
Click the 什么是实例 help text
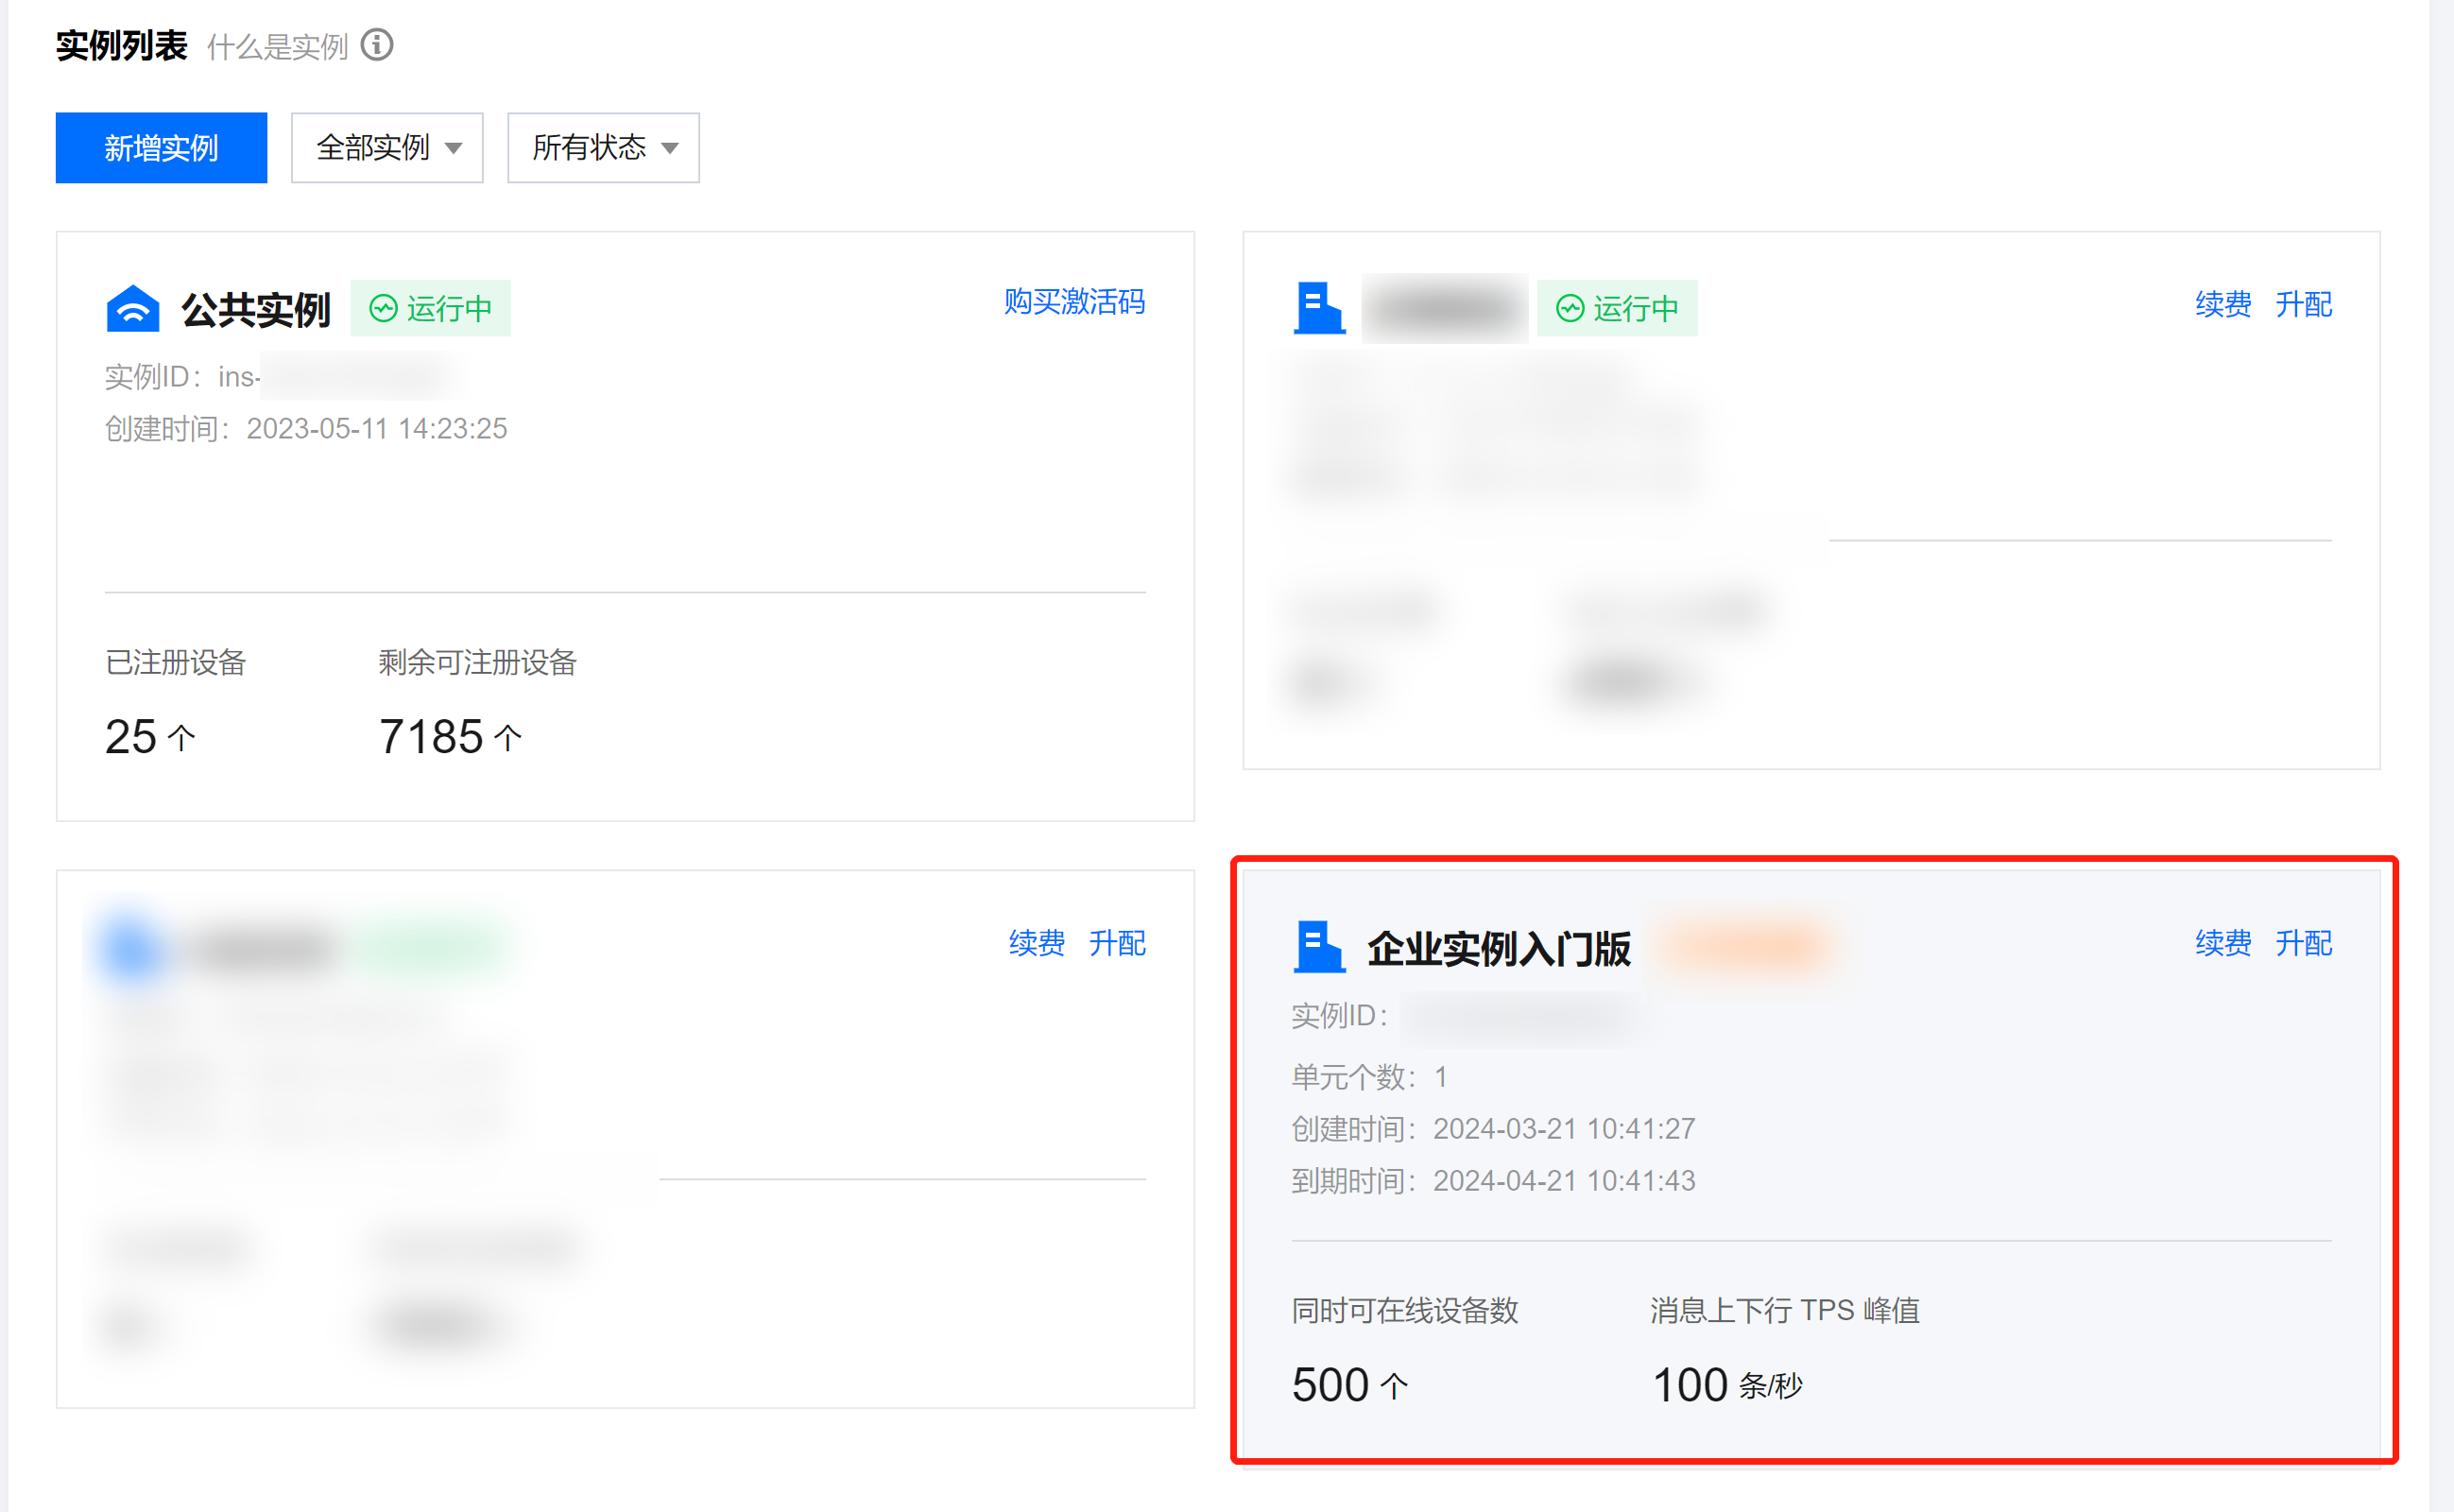(277, 47)
